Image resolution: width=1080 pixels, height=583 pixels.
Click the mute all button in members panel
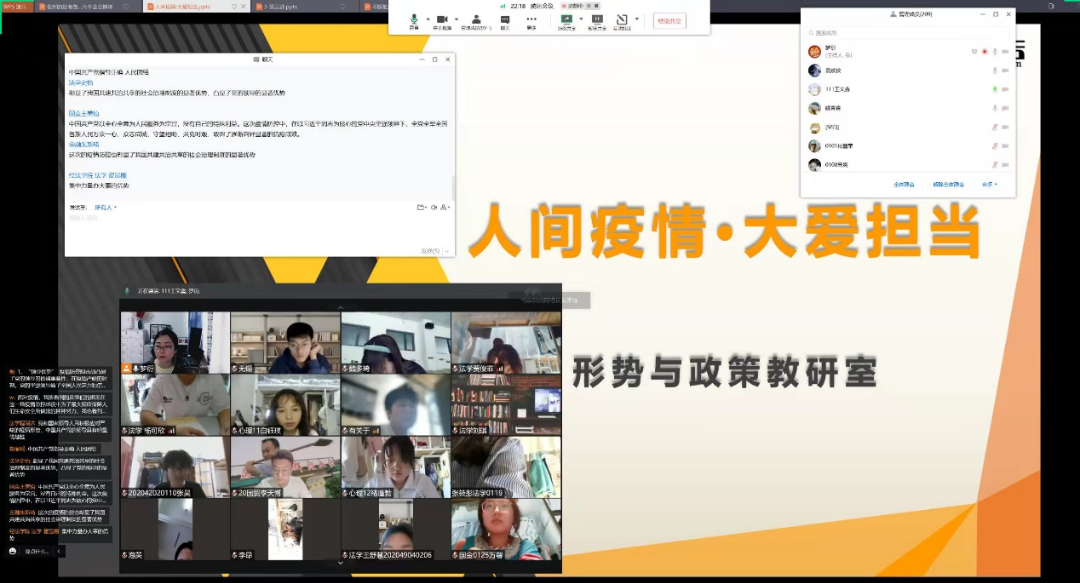pyautogui.click(x=903, y=184)
